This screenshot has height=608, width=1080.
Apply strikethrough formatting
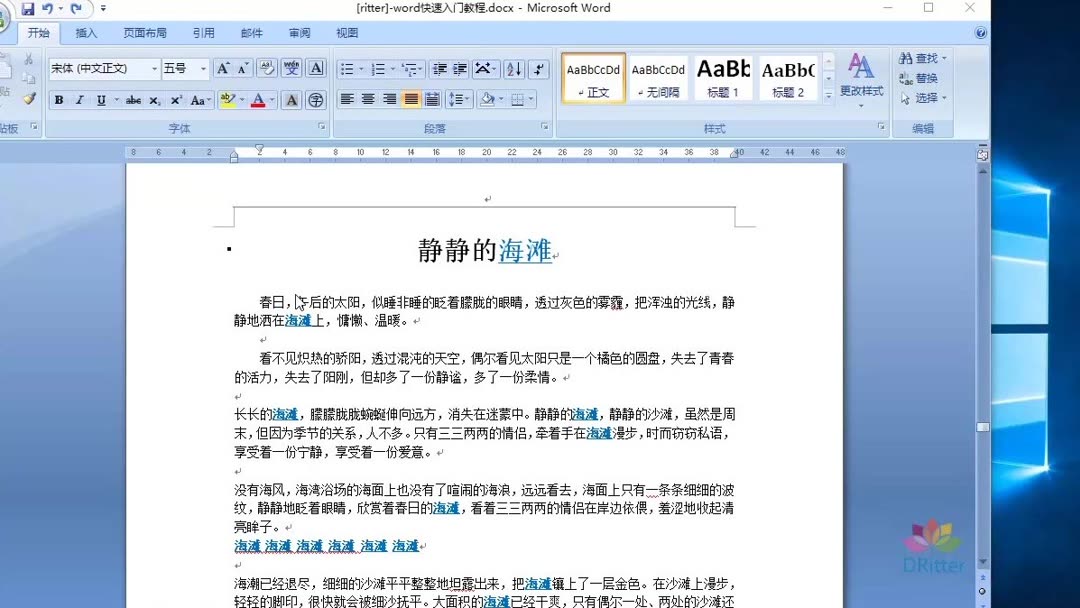coord(134,99)
